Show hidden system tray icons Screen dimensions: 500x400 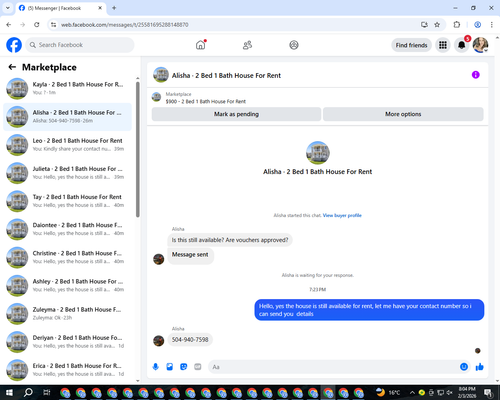click(x=412, y=392)
